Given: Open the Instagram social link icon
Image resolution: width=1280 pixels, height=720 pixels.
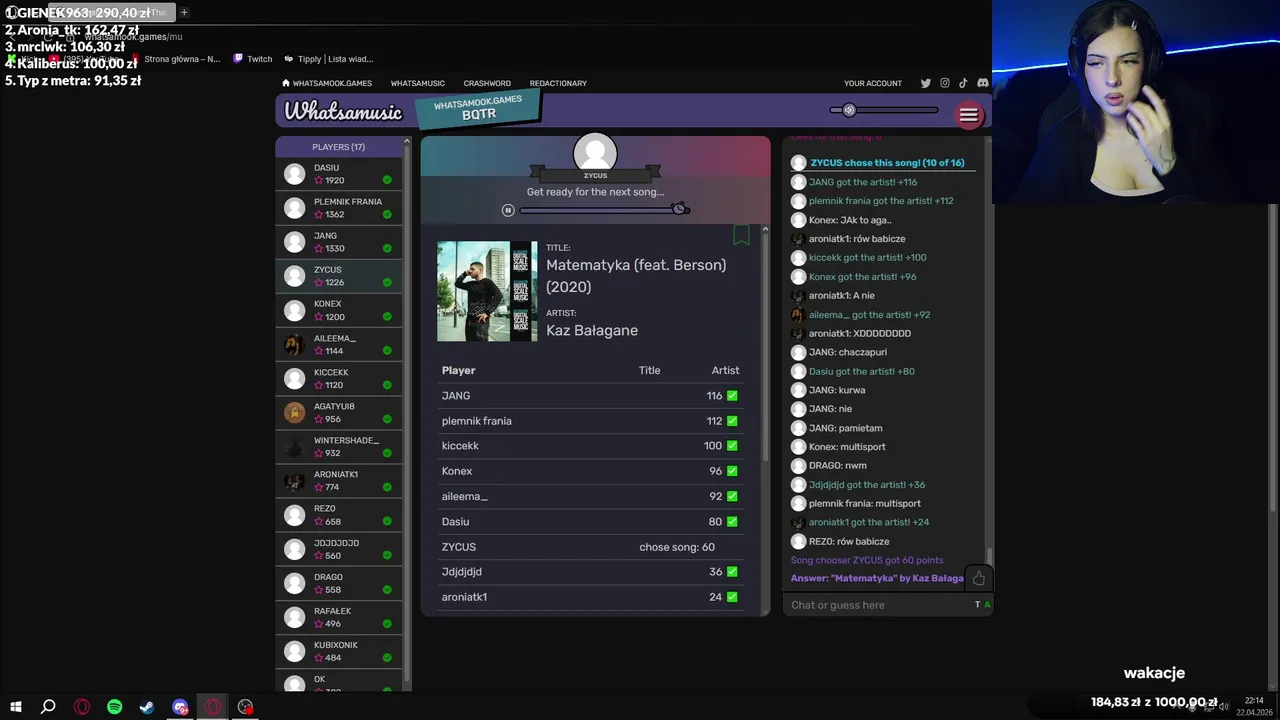Looking at the screenshot, I should 944,83.
